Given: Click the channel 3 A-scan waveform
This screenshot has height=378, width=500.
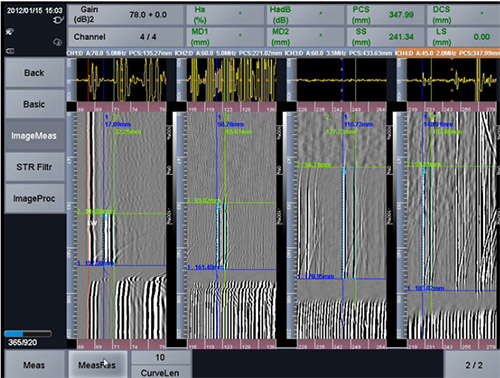Looking at the screenshot, I should click(x=342, y=80).
